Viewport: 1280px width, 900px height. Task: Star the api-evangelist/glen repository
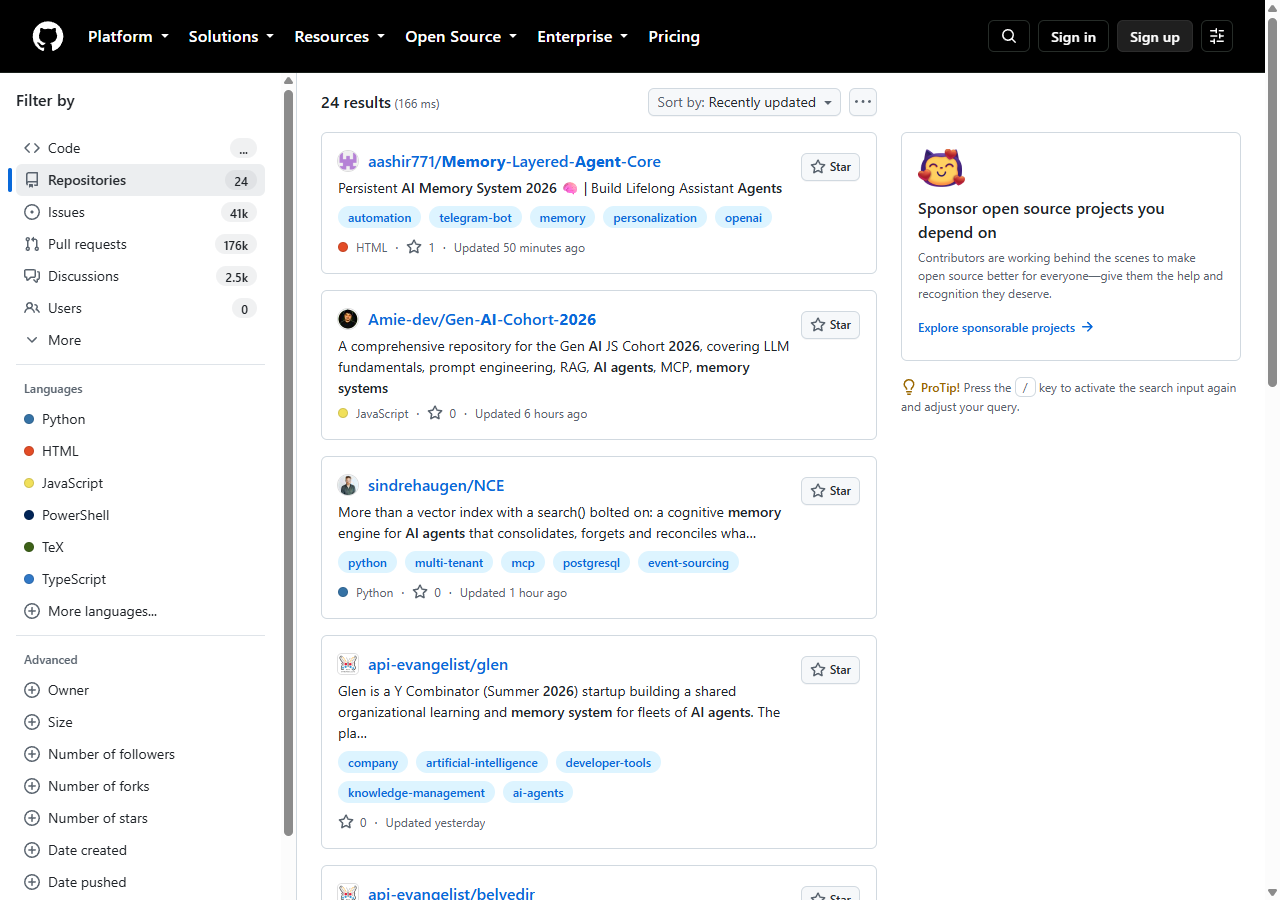pos(830,670)
